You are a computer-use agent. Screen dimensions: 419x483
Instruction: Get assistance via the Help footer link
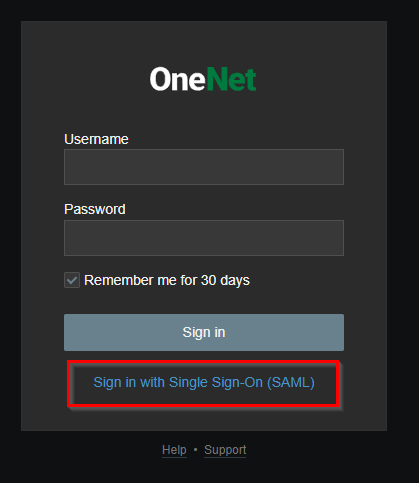[174, 450]
